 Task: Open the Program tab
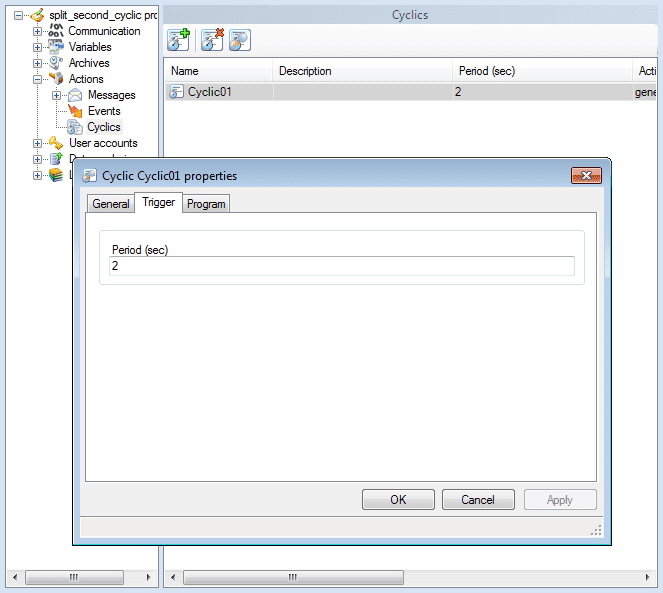coord(206,204)
